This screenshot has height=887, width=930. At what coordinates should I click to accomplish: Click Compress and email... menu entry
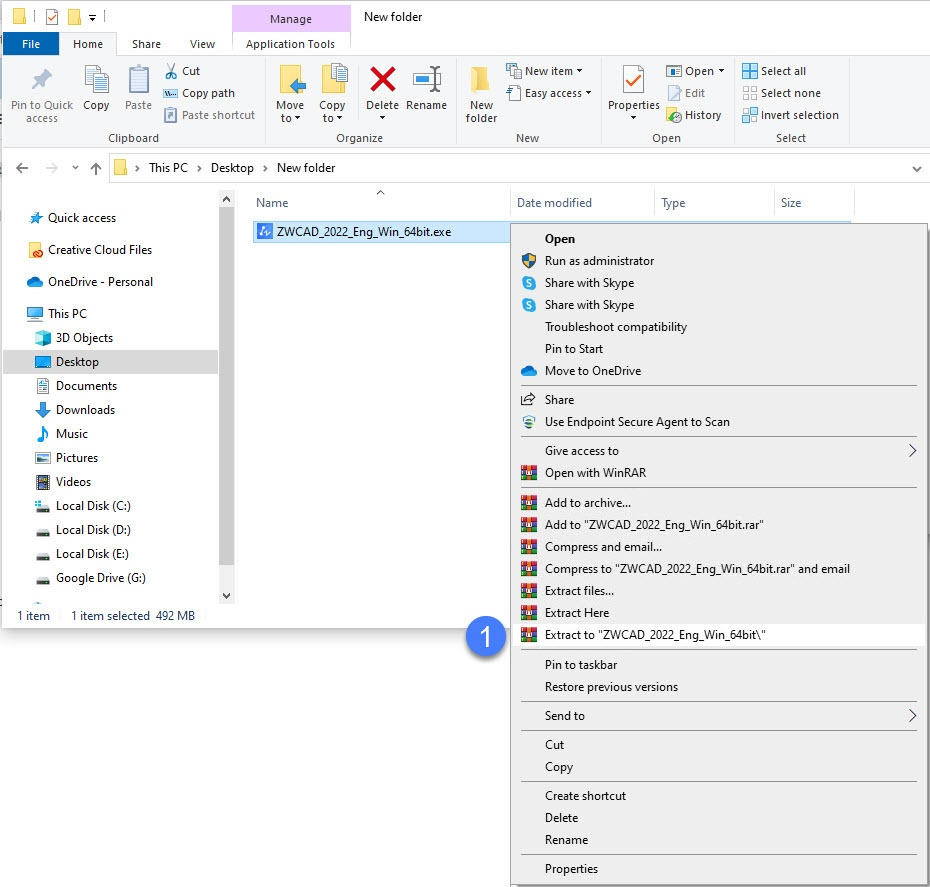(x=719, y=547)
